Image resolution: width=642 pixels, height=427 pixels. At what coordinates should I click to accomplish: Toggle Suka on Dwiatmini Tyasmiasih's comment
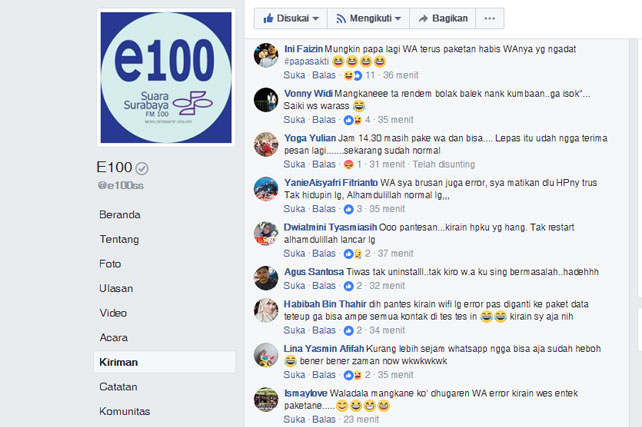tap(294, 253)
